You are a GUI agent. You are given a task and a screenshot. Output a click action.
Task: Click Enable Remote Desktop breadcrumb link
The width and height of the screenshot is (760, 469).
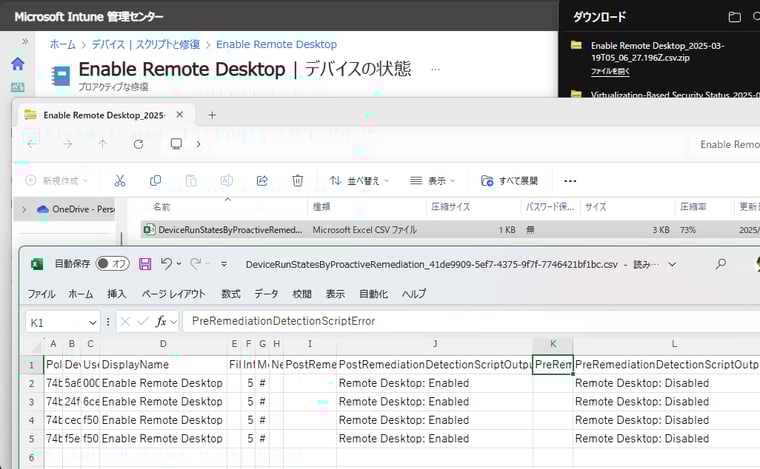point(276,45)
